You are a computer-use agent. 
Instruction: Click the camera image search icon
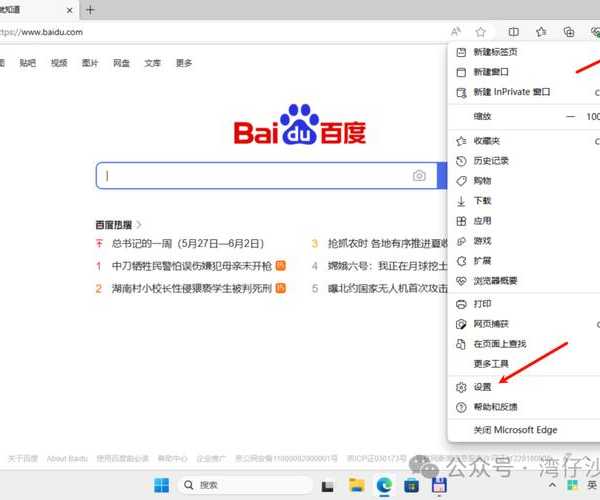(419, 176)
